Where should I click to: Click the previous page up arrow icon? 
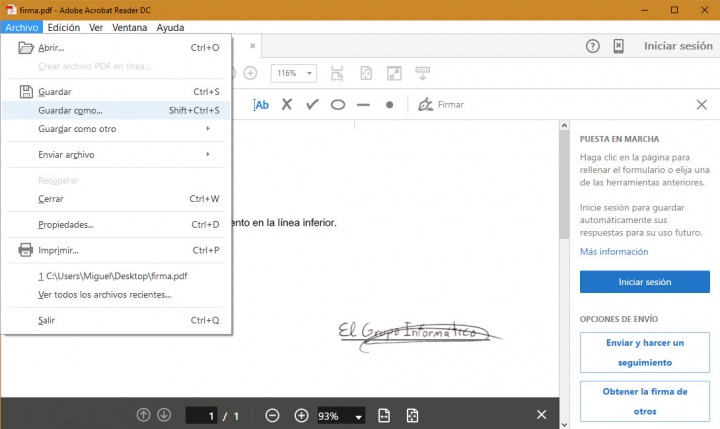click(x=143, y=415)
